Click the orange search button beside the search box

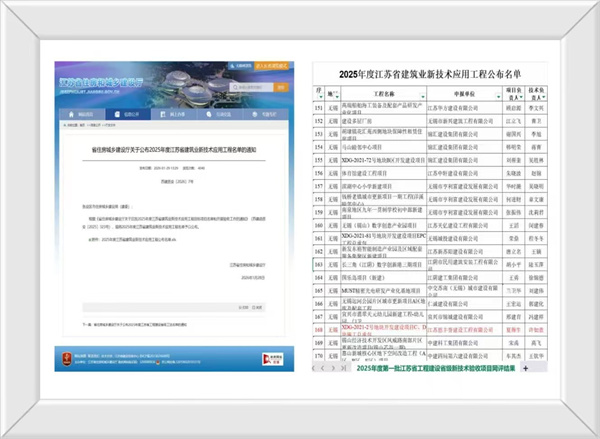click(x=280, y=88)
